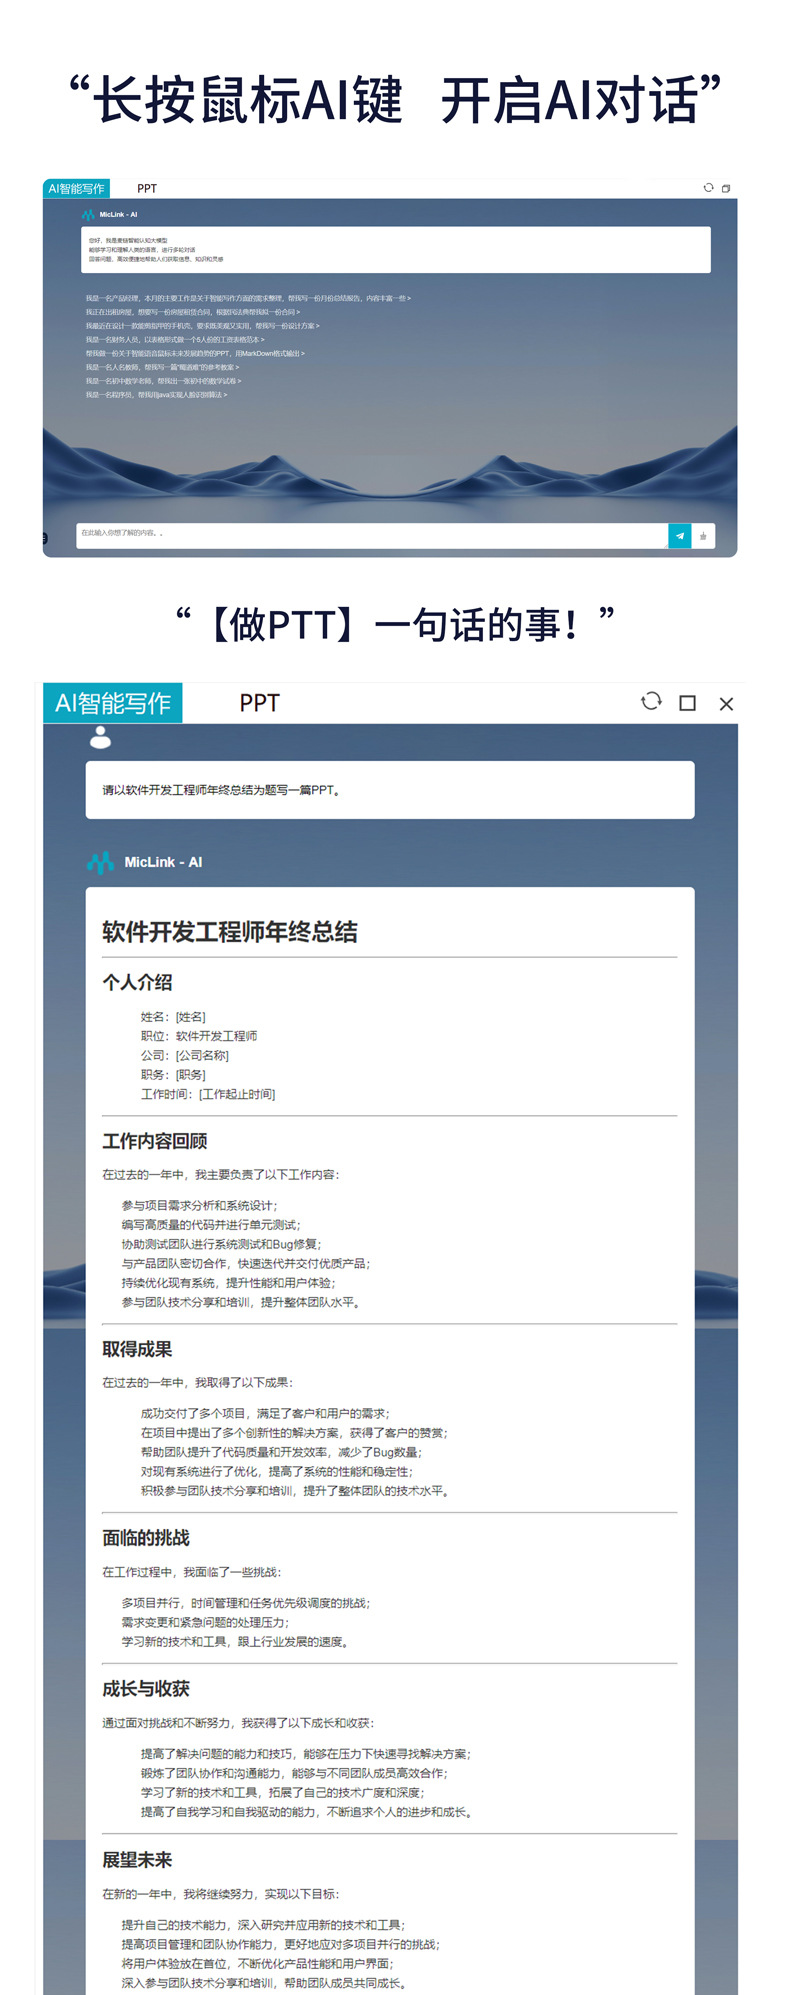Open the PPT tab in lower window
The width and height of the screenshot is (790, 1995).
(259, 703)
